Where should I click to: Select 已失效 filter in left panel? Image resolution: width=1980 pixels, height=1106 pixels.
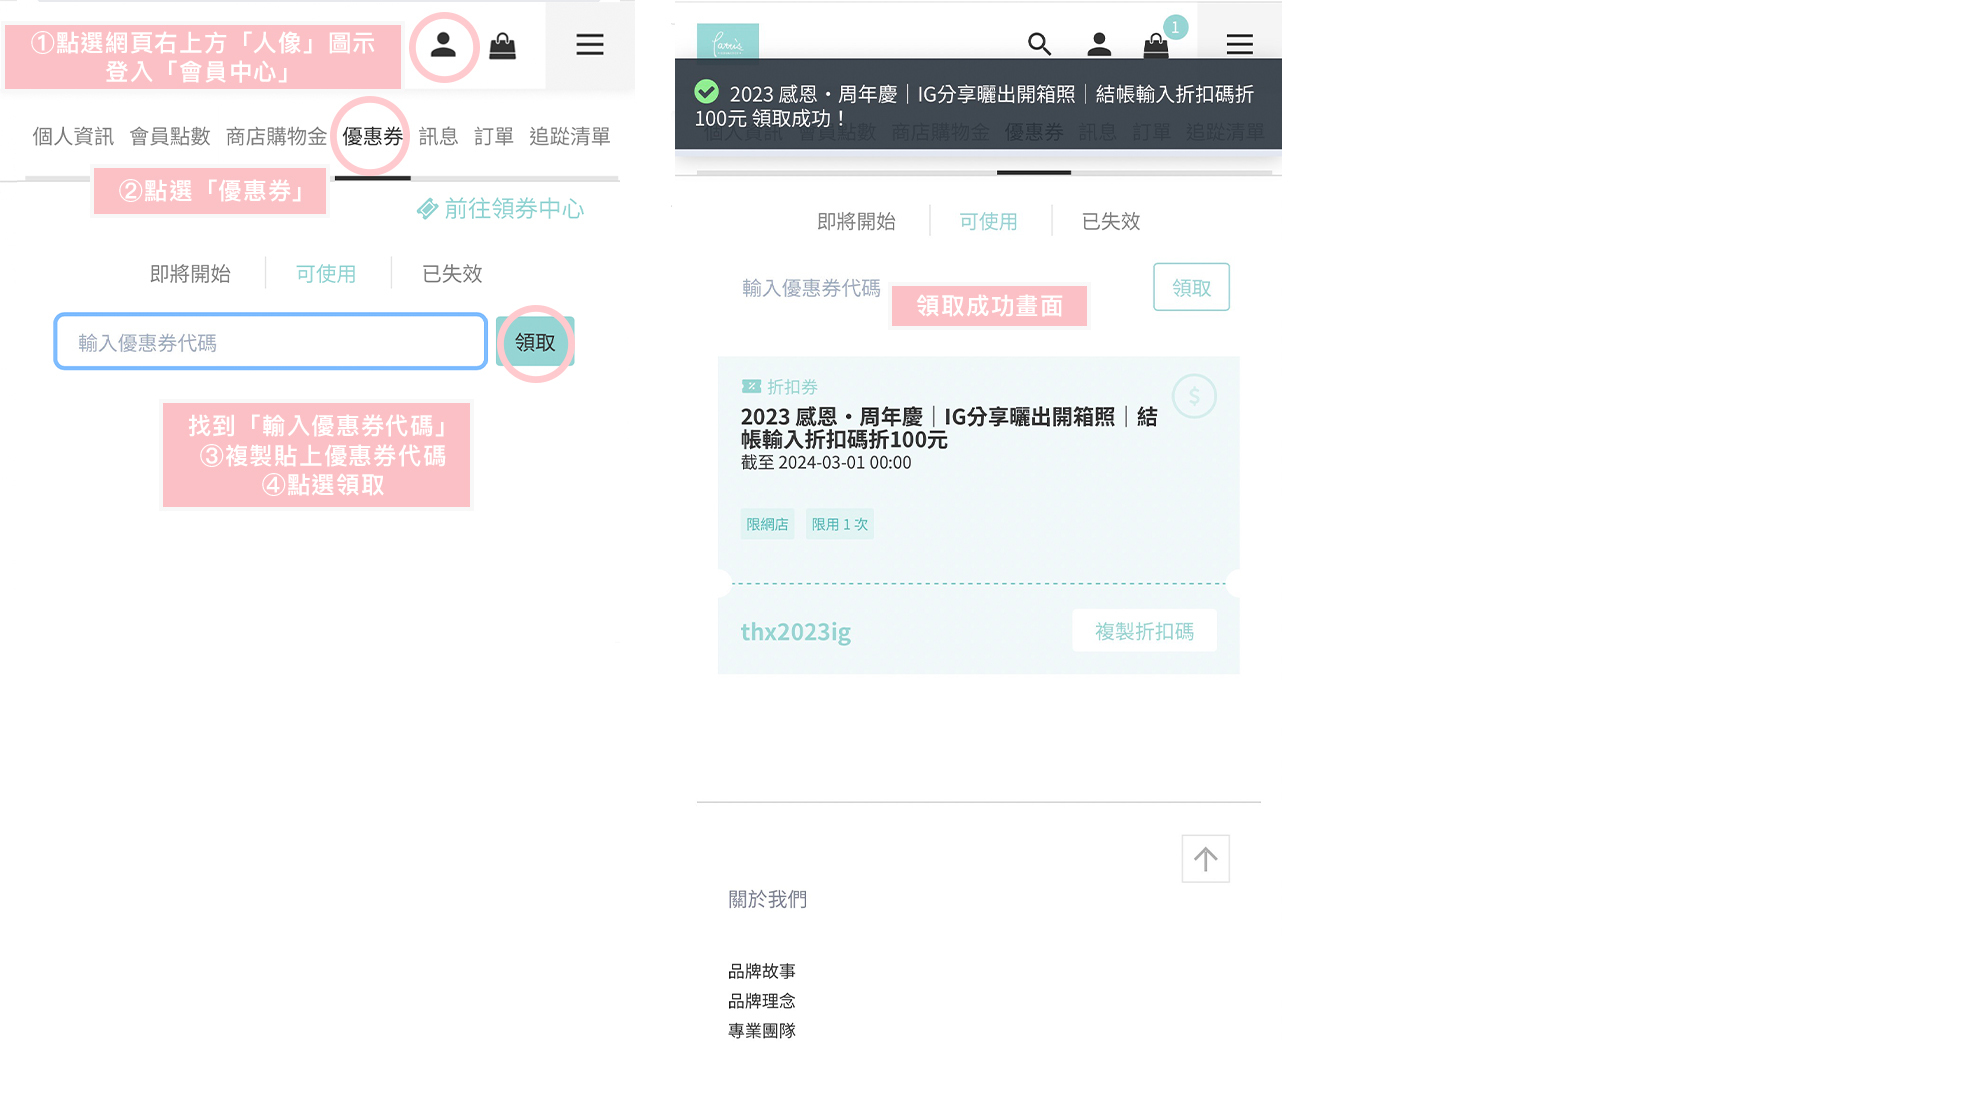pyautogui.click(x=452, y=274)
